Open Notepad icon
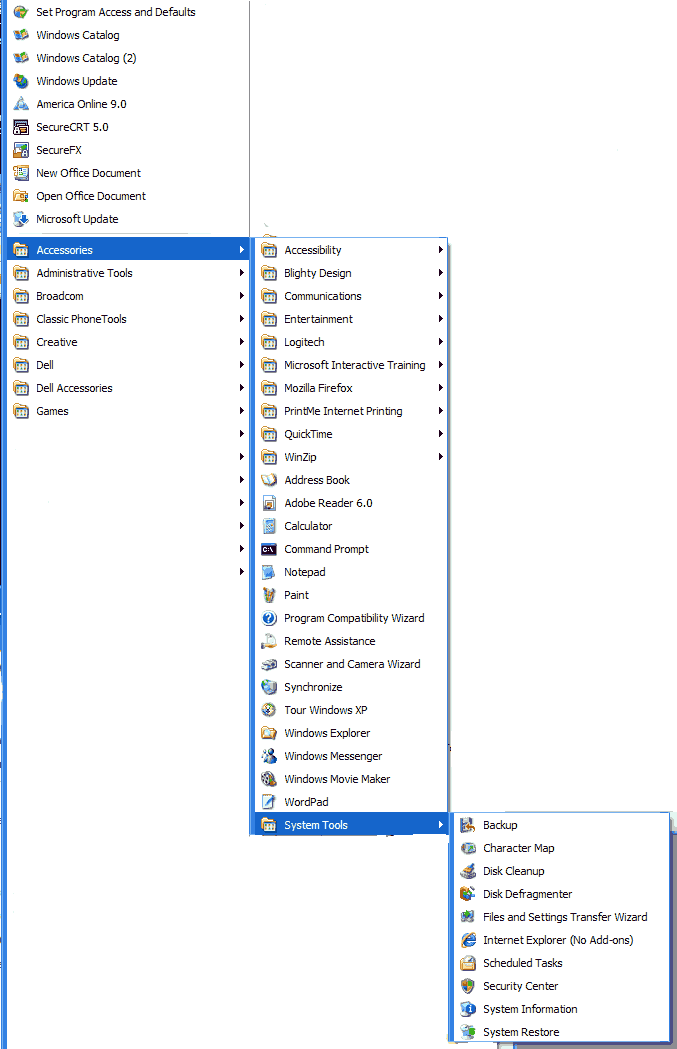Viewport: 677px width, 1049px height. [269, 572]
